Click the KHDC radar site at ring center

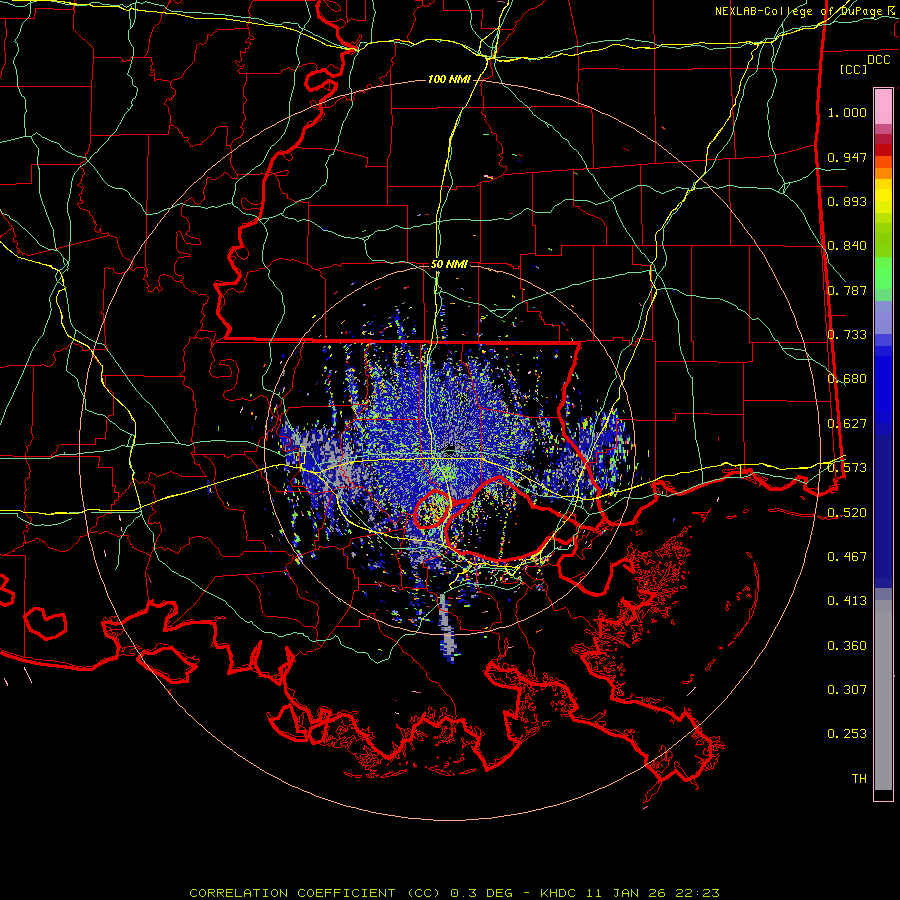(x=450, y=449)
